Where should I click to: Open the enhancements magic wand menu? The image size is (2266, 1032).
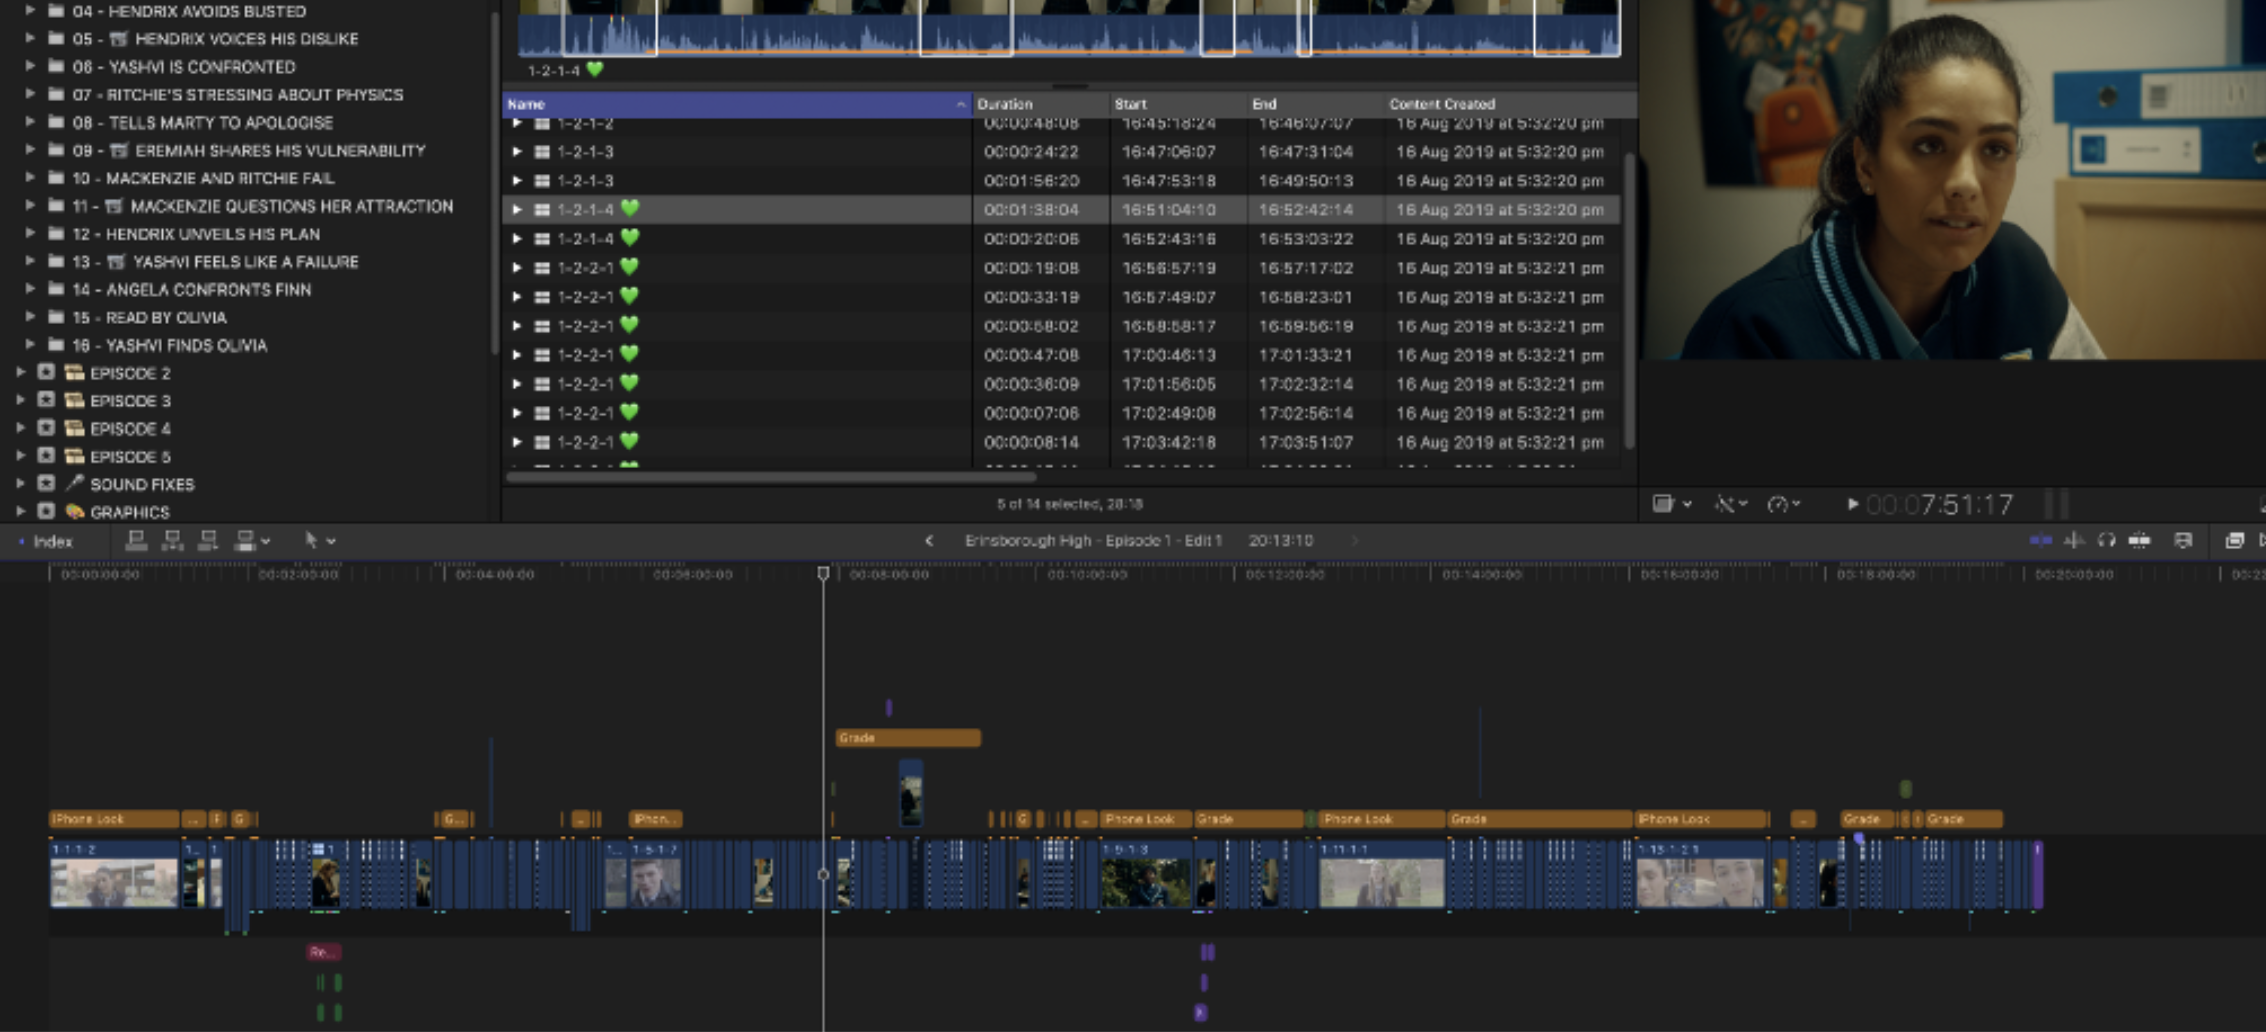[x=1730, y=505]
